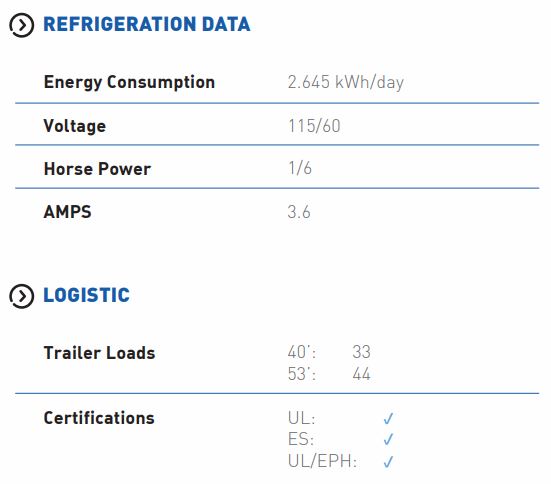Click the 40' trailer load value 33
This screenshot has height=484, width=551.
pyautogui.click(x=362, y=352)
